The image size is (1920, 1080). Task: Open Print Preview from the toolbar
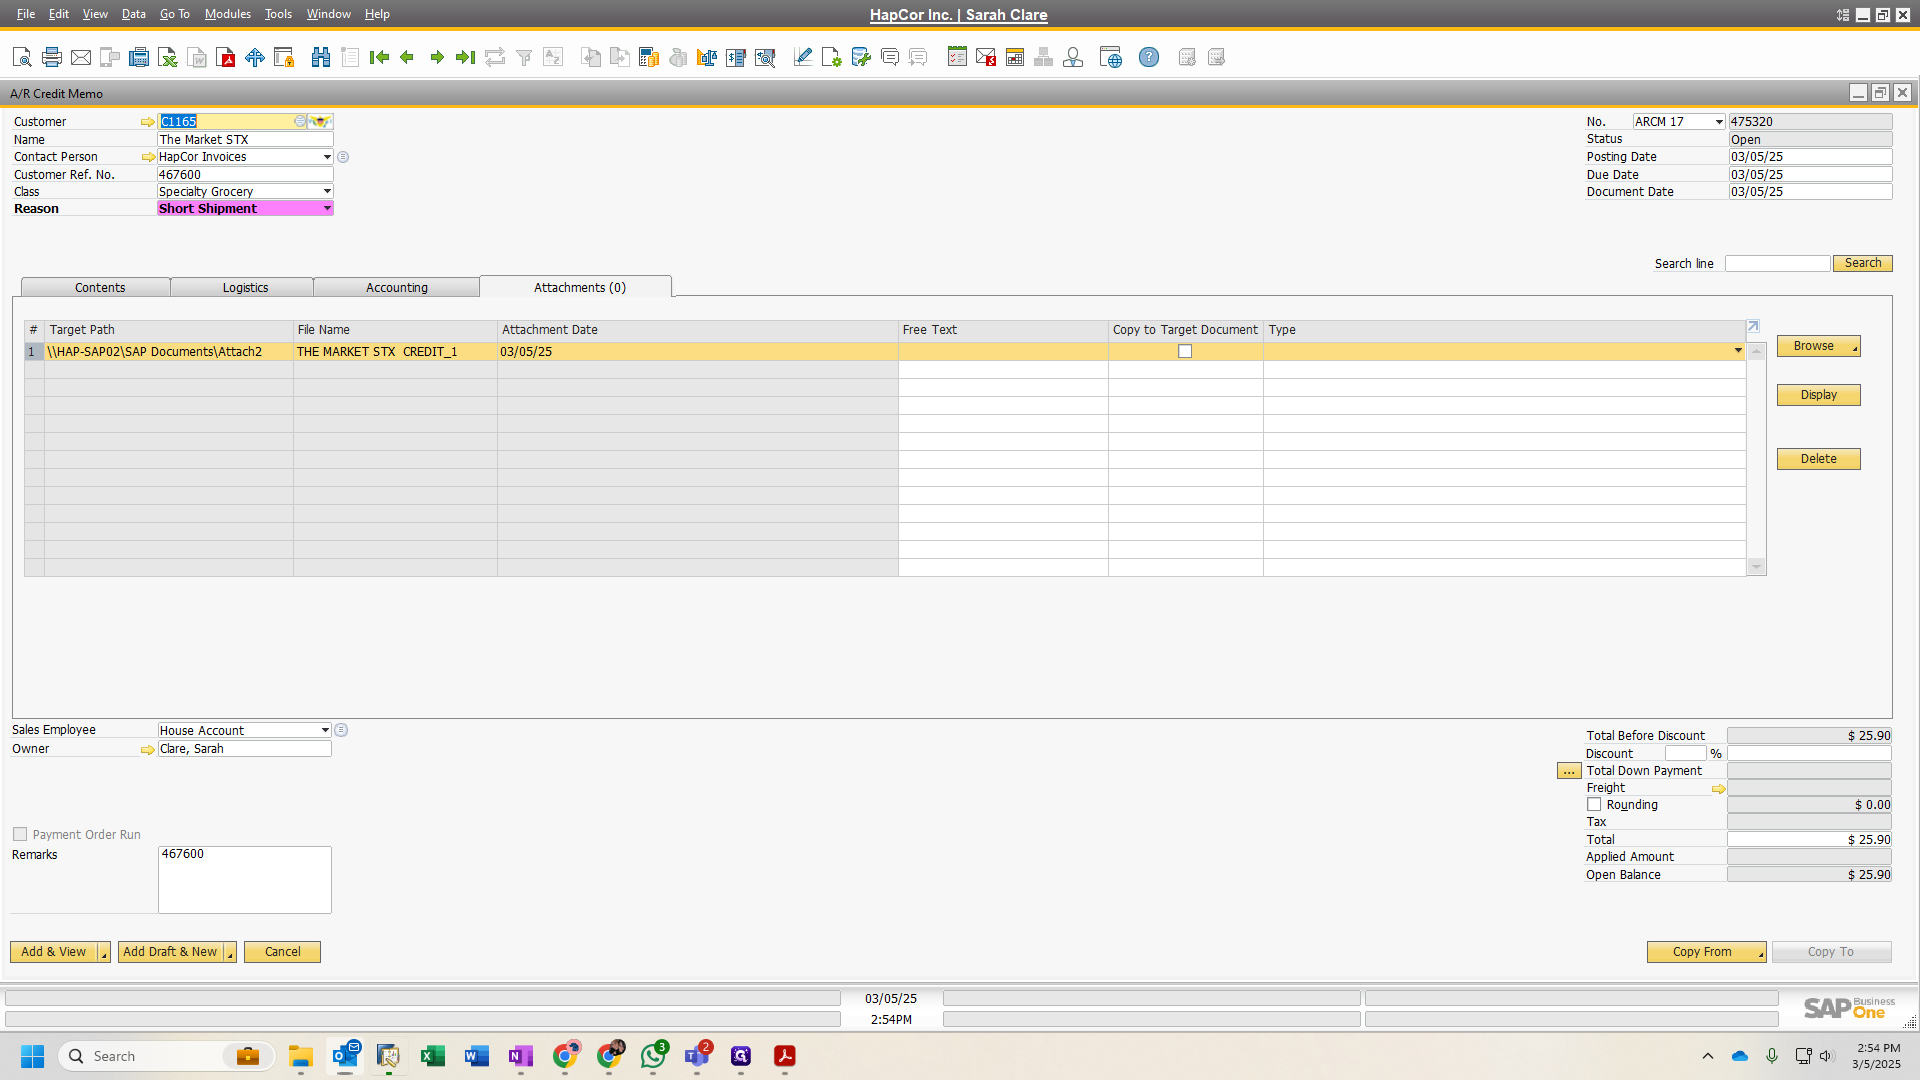click(22, 57)
